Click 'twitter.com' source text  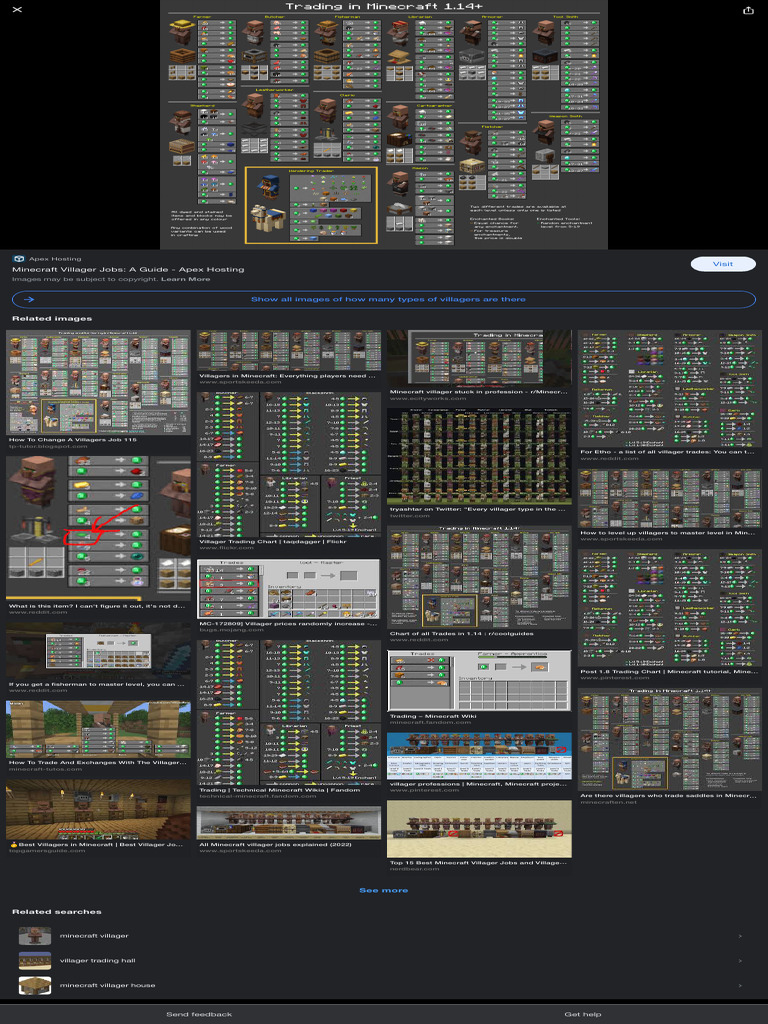[x=410, y=516]
